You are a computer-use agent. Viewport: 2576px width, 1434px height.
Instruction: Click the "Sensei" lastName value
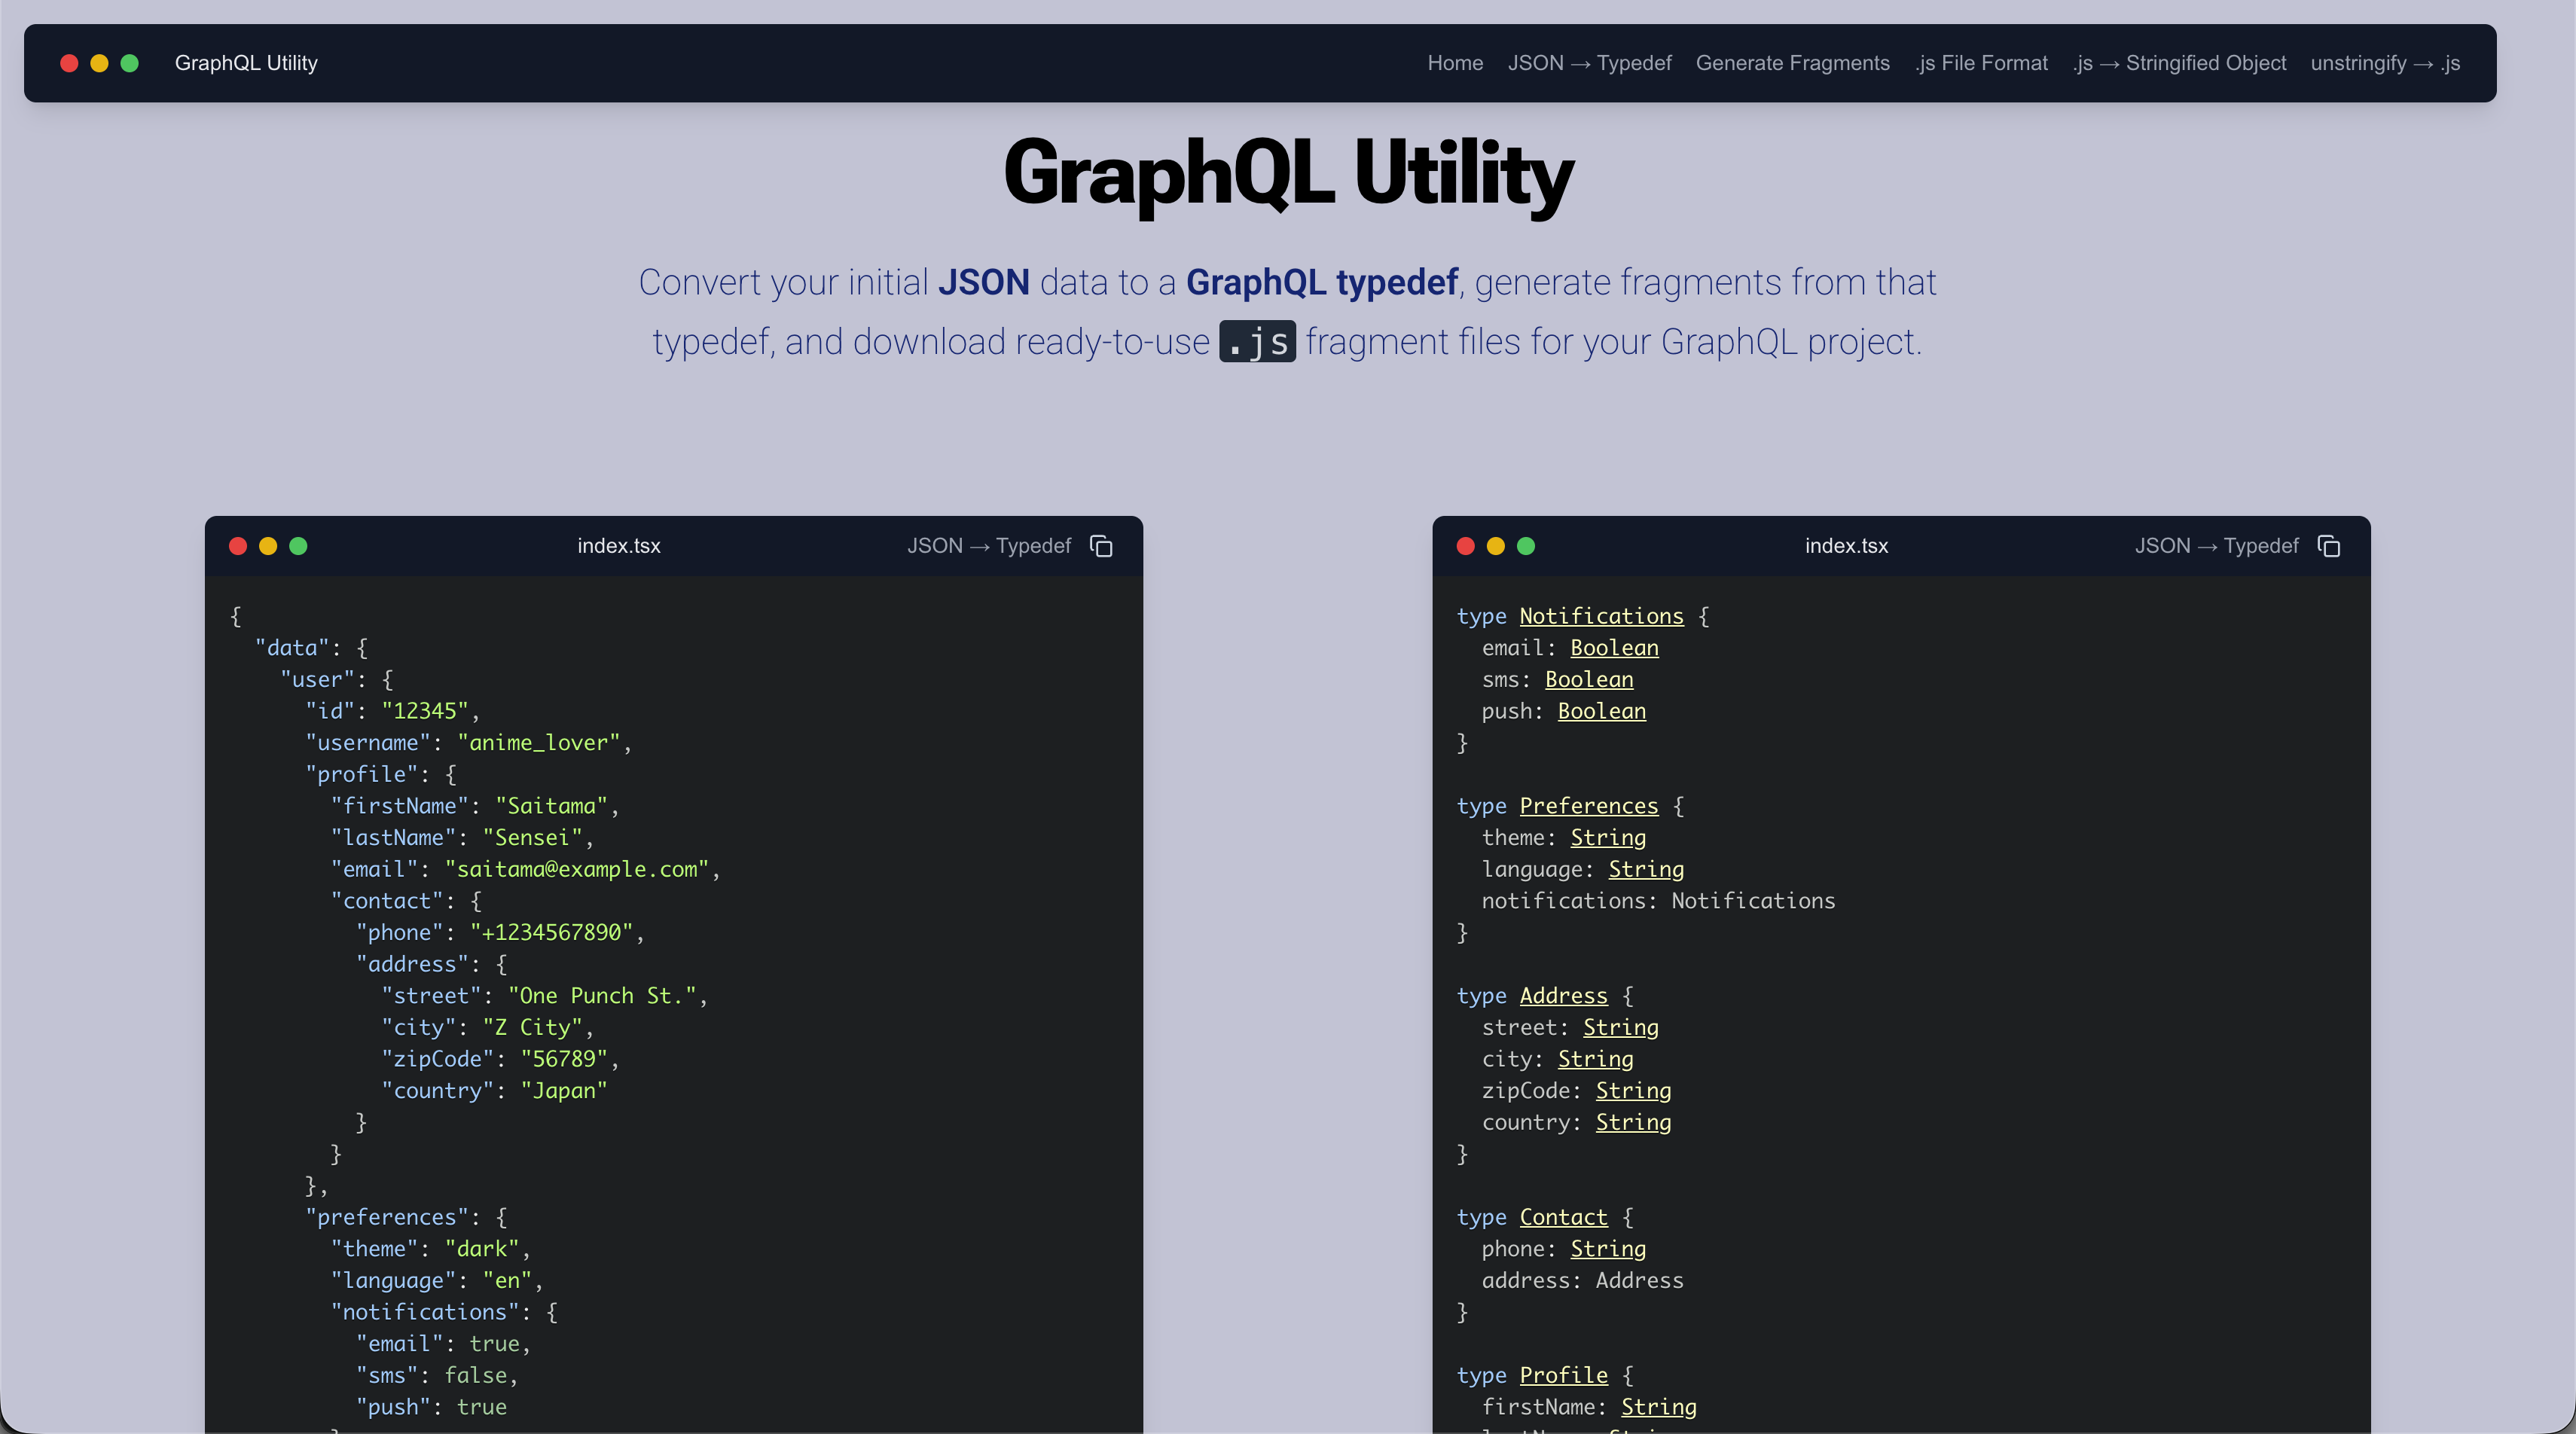[x=532, y=838]
